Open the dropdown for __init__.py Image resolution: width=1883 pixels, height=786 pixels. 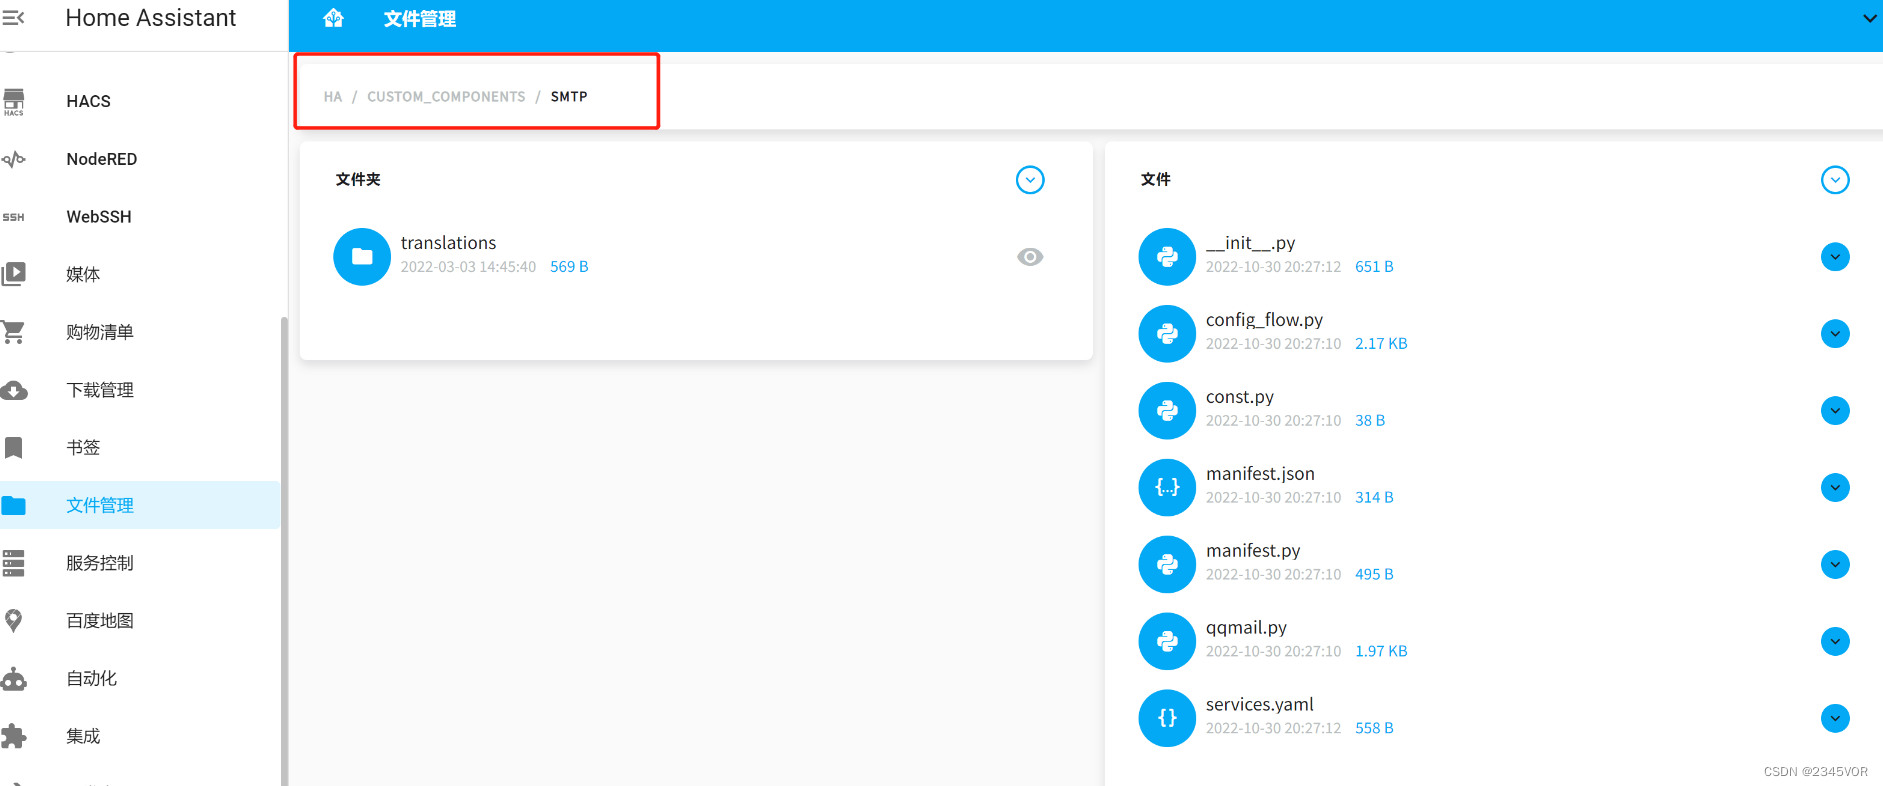click(1835, 257)
